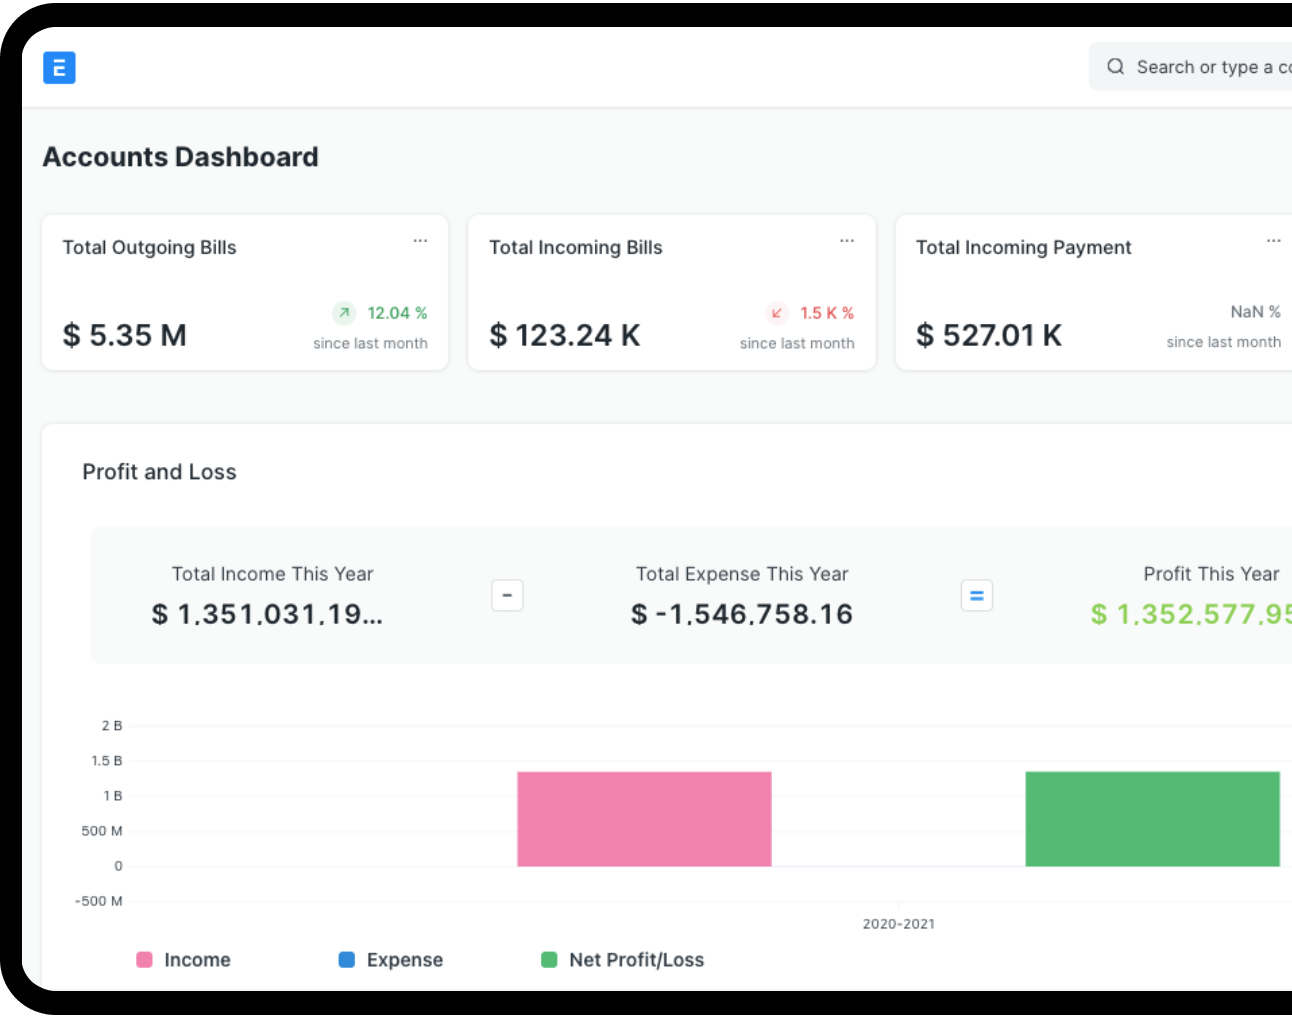Click the 2020-2021 axis label
This screenshot has width=1292, height=1018.
click(x=899, y=924)
